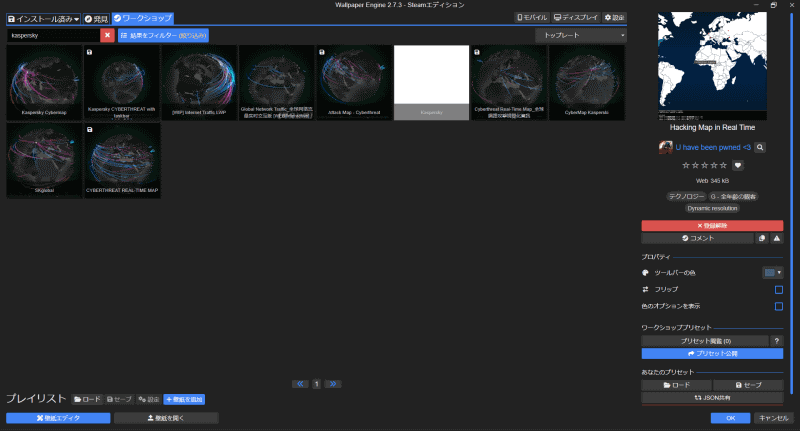Click the G - 全年齢の観客 tag
This screenshot has width=800, height=431.
click(x=733, y=196)
